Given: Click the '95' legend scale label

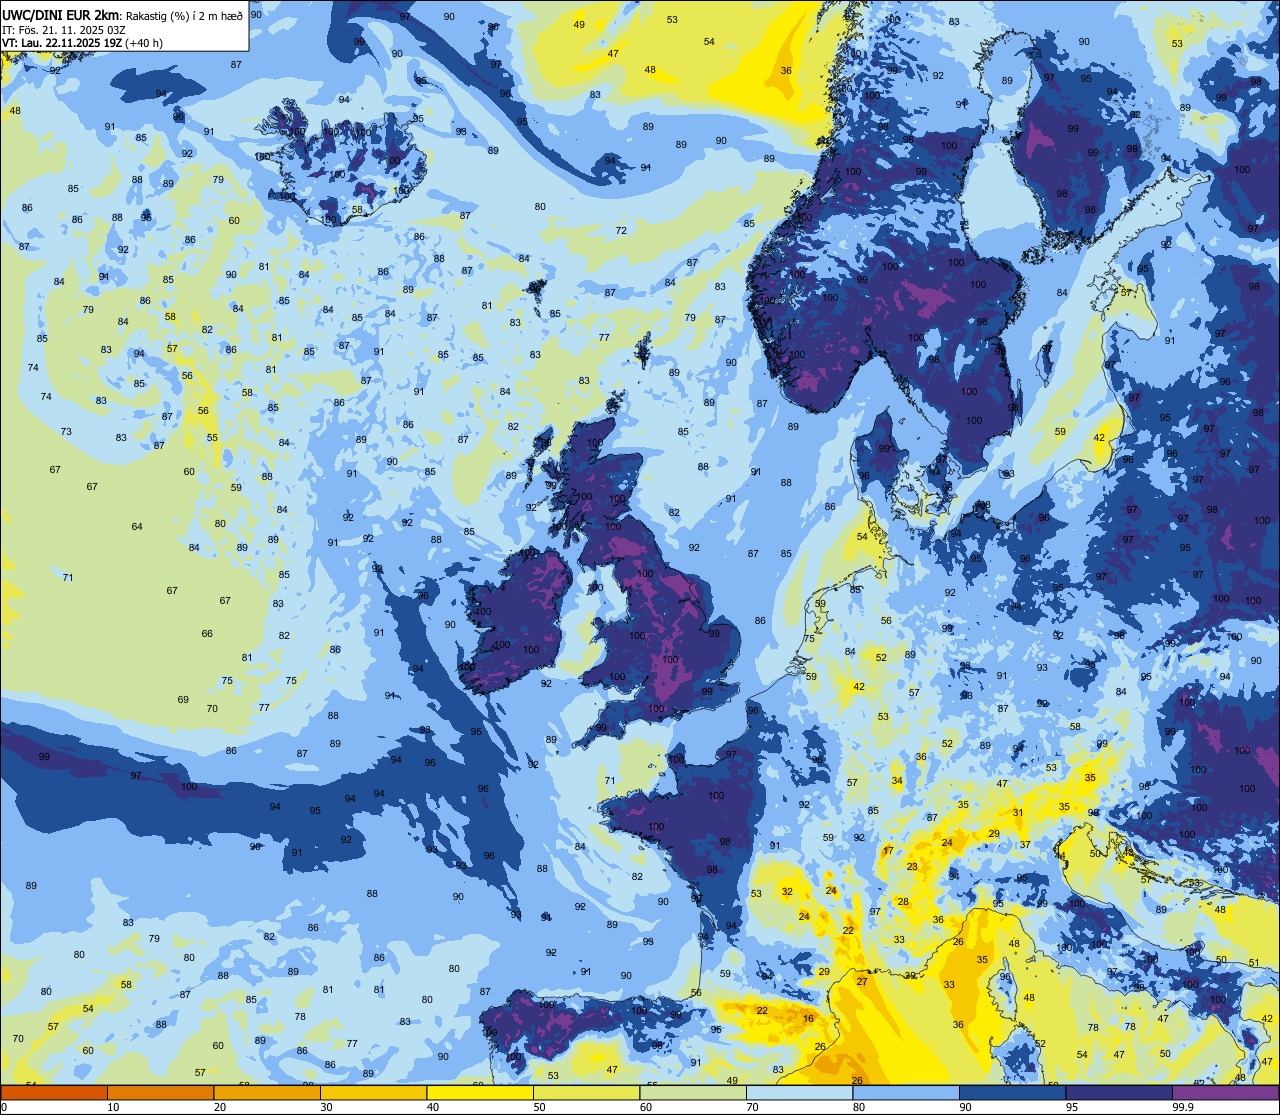Looking at the screenshot, I should click(x=1072, y=1107).
